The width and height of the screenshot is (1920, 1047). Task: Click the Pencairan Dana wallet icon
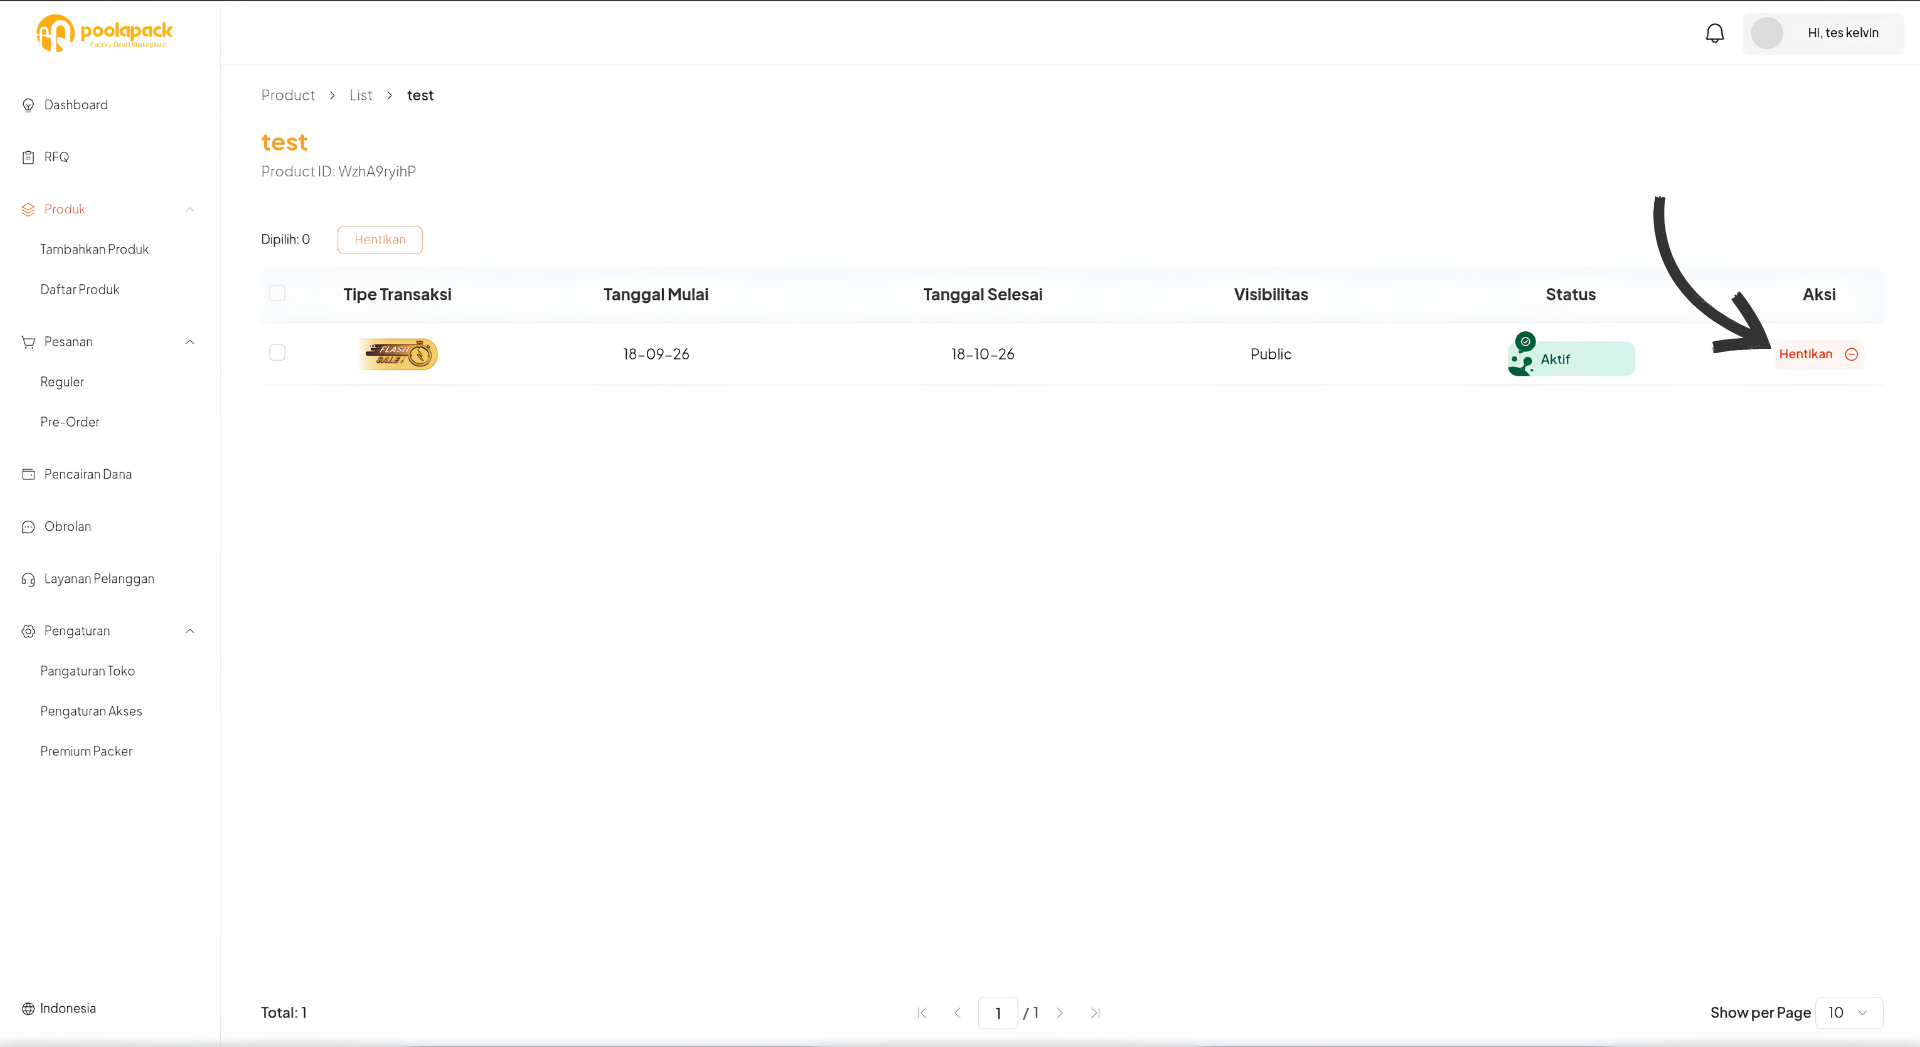point(28,474)
